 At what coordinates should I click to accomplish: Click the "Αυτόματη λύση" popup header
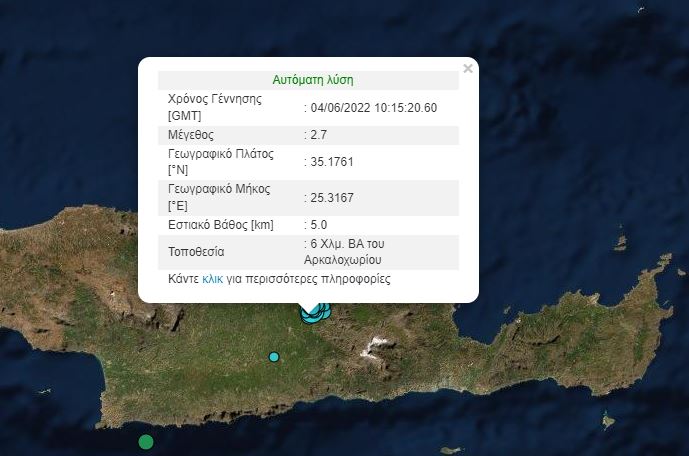(x=312, y=80)
